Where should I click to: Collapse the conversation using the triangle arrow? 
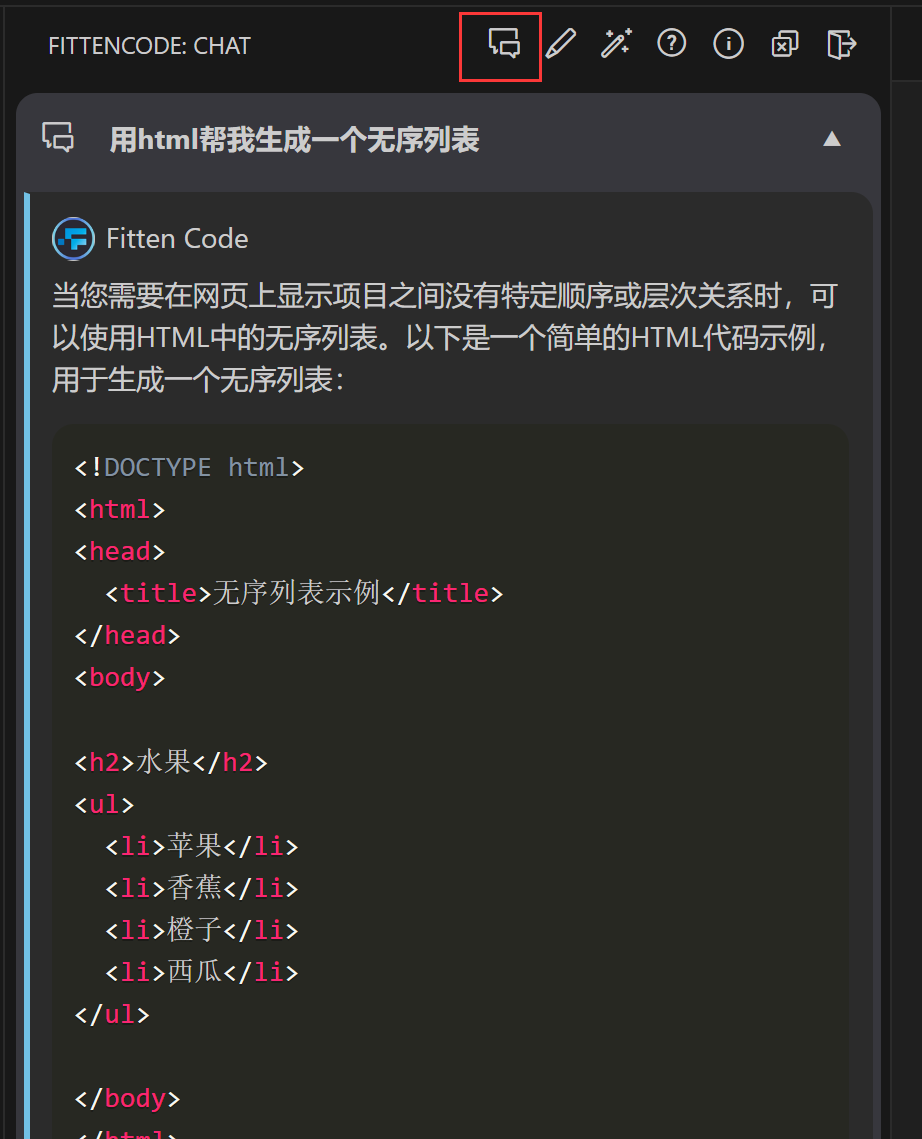pos(833,139)
